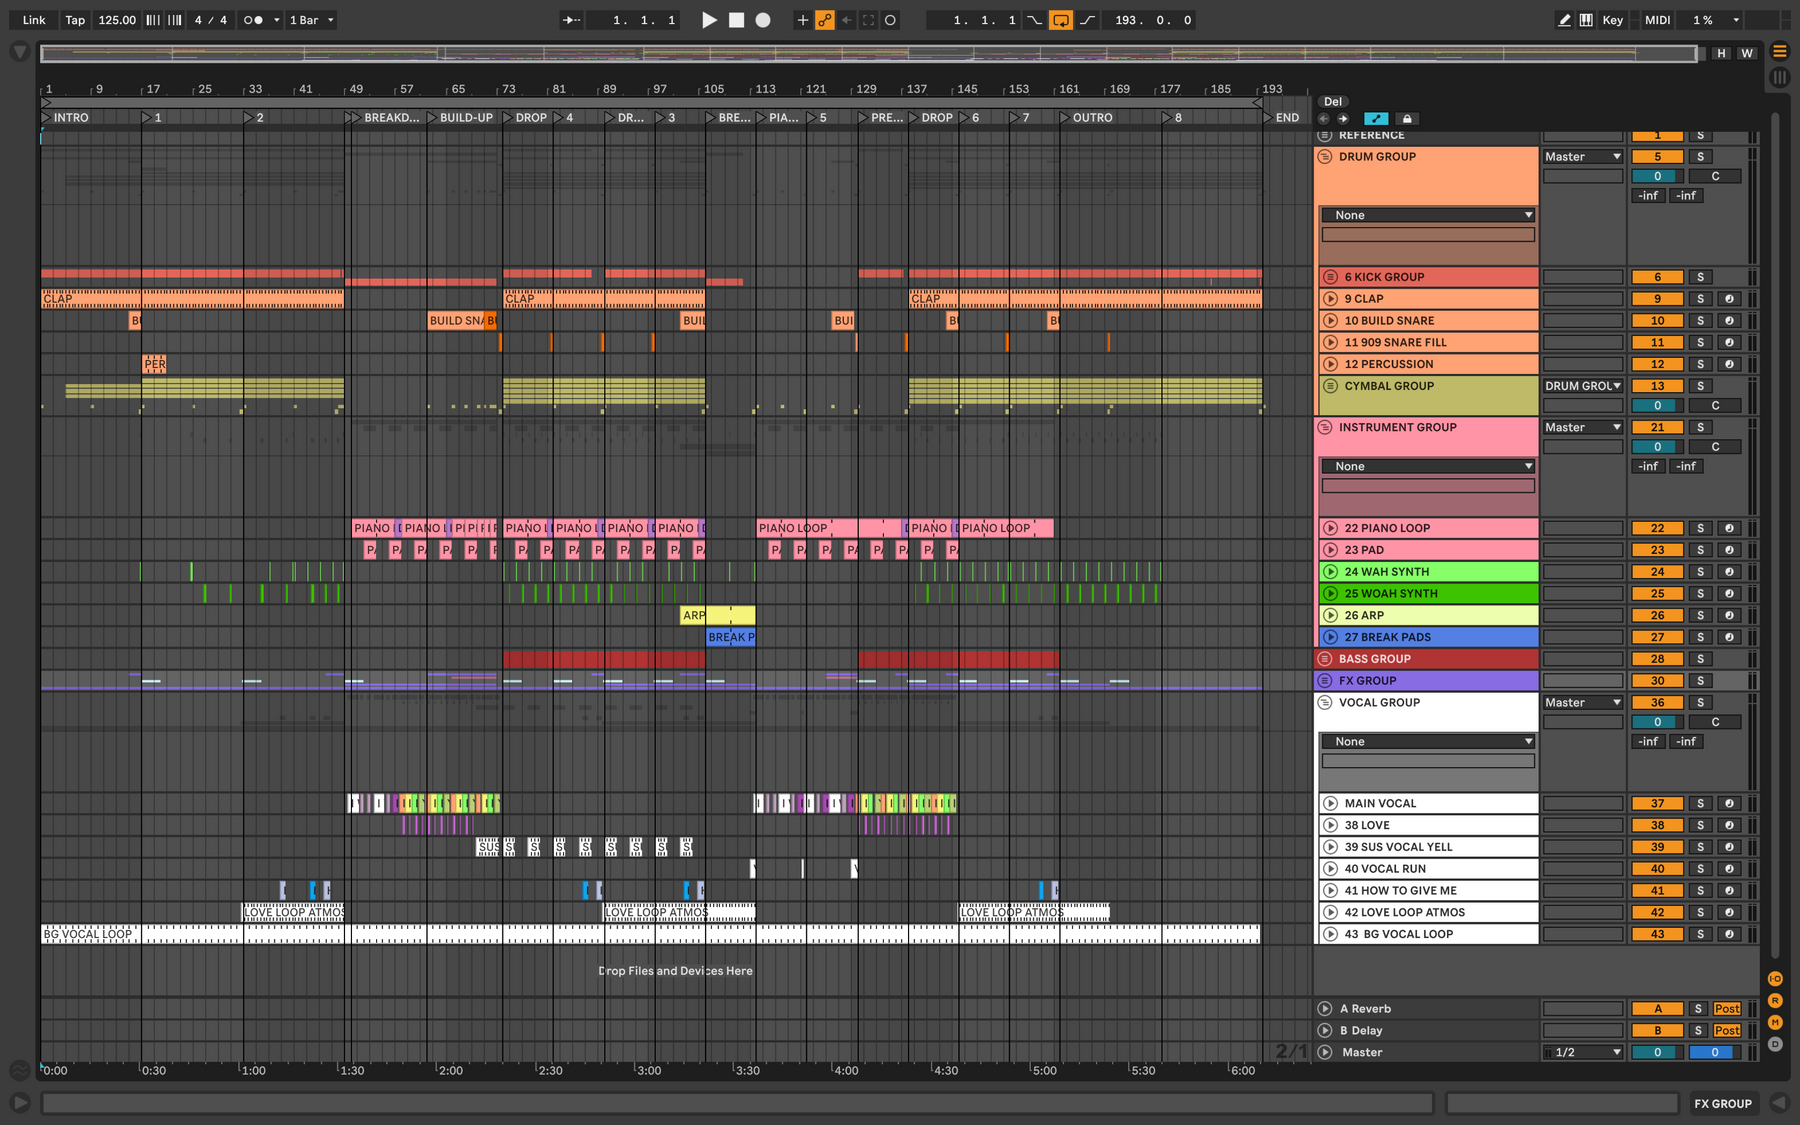Image resolution: width=1800 pixels, height=1125 pixels.
Task: Show or hide Returns section (R)
Action: [x=1775, y=1001]
